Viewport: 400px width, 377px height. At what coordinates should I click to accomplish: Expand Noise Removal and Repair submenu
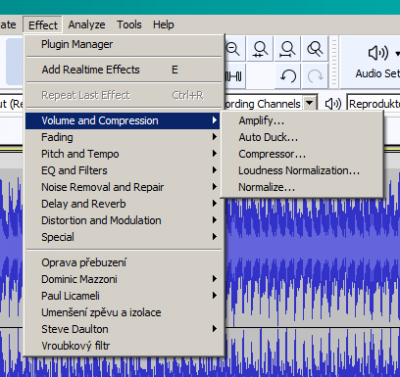[123, 187]
